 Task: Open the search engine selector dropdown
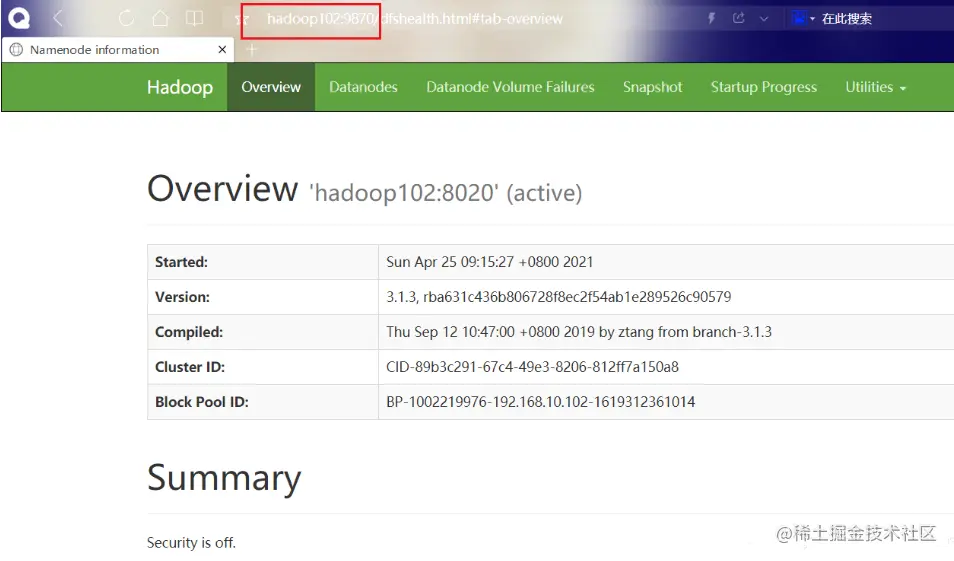804,18
